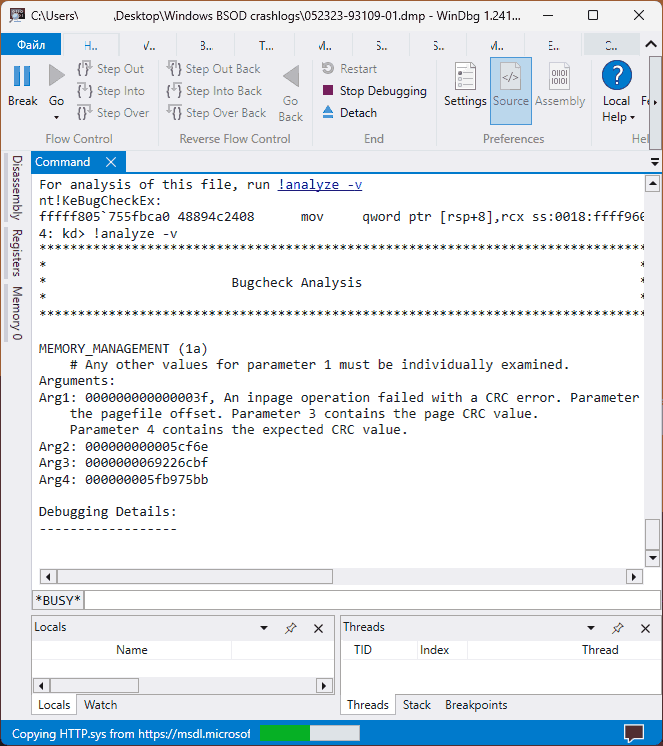Click the Go Back arrow icon
Viewport: 663px width, 746px height.
(291, 76)
